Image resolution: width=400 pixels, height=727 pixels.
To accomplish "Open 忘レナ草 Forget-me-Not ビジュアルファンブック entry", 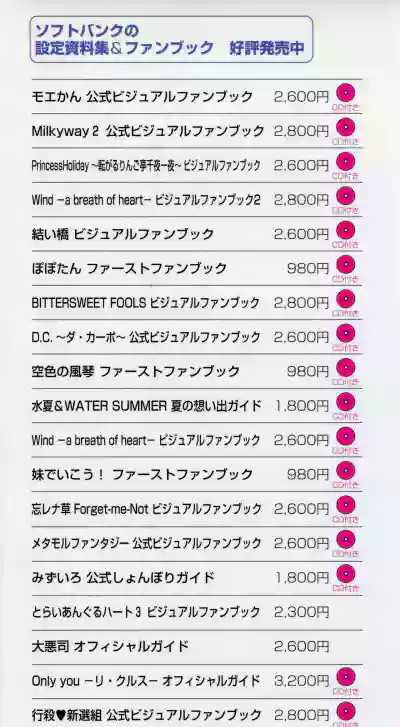I will click(x=146, y=509).
